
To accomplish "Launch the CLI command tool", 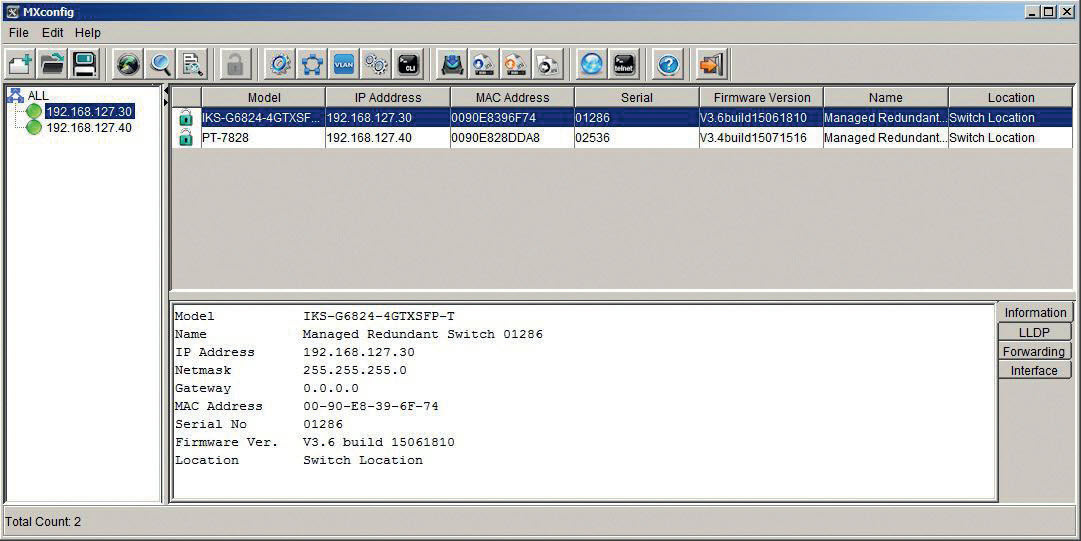I will pyautogui.click(x=409, y=65).
